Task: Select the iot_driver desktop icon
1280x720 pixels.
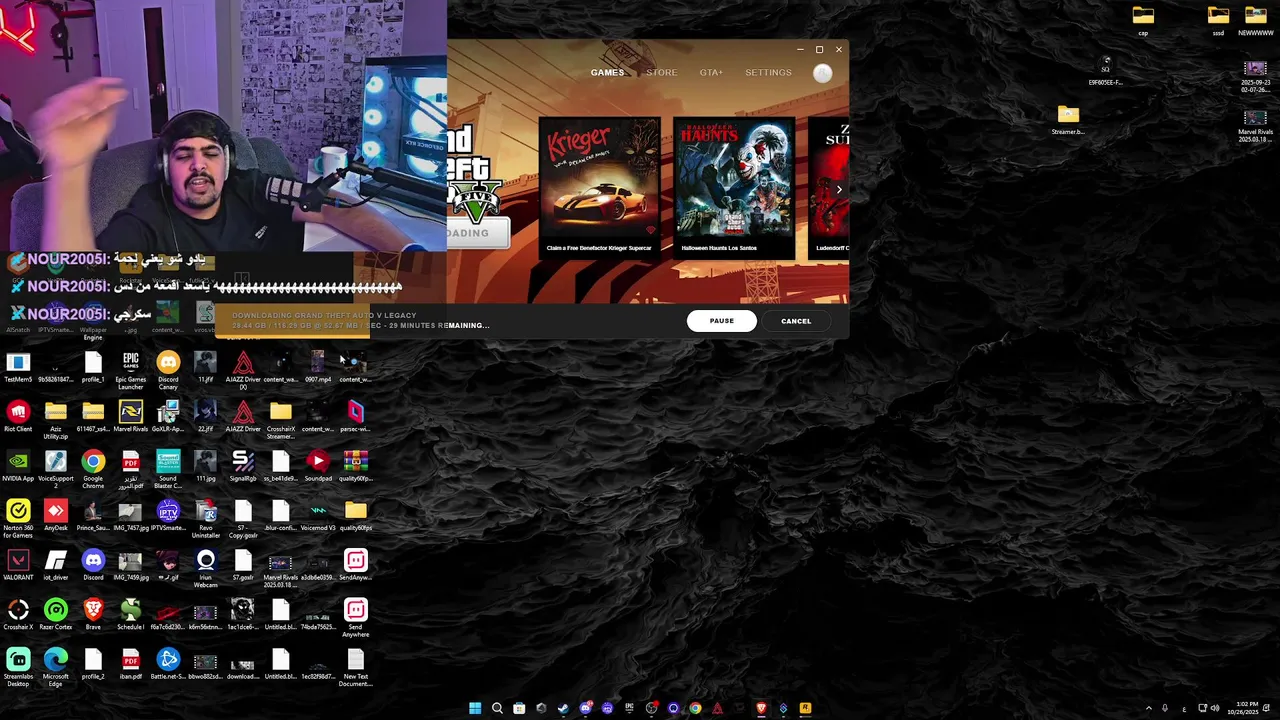Action: 55,565
